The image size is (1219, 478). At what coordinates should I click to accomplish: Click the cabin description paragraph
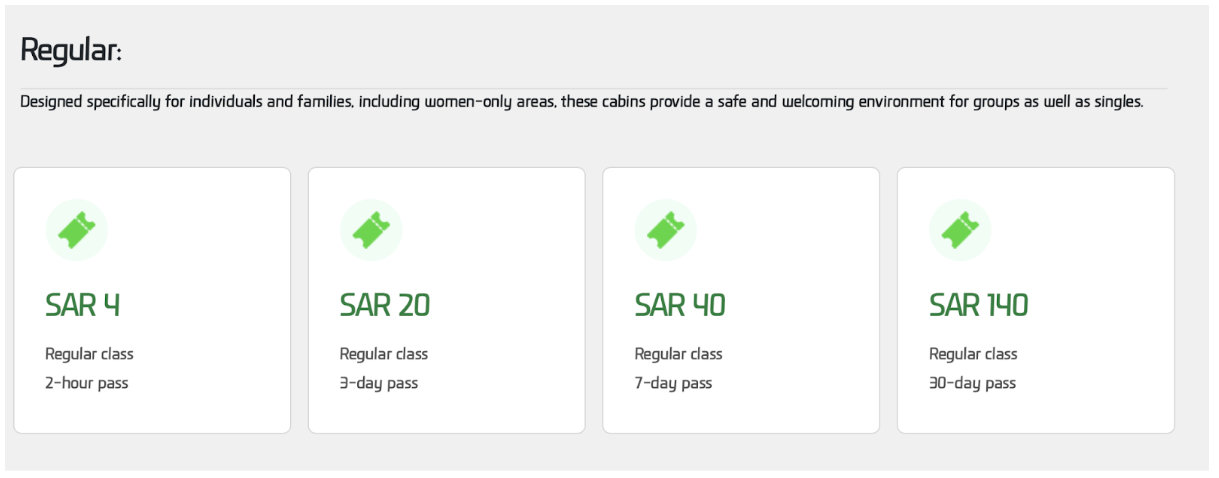tap(580, 102)
